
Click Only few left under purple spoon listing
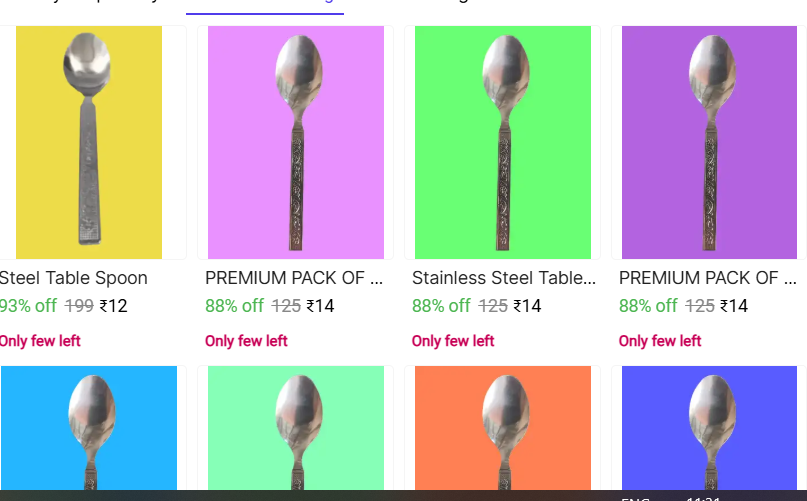coord(660,341)
